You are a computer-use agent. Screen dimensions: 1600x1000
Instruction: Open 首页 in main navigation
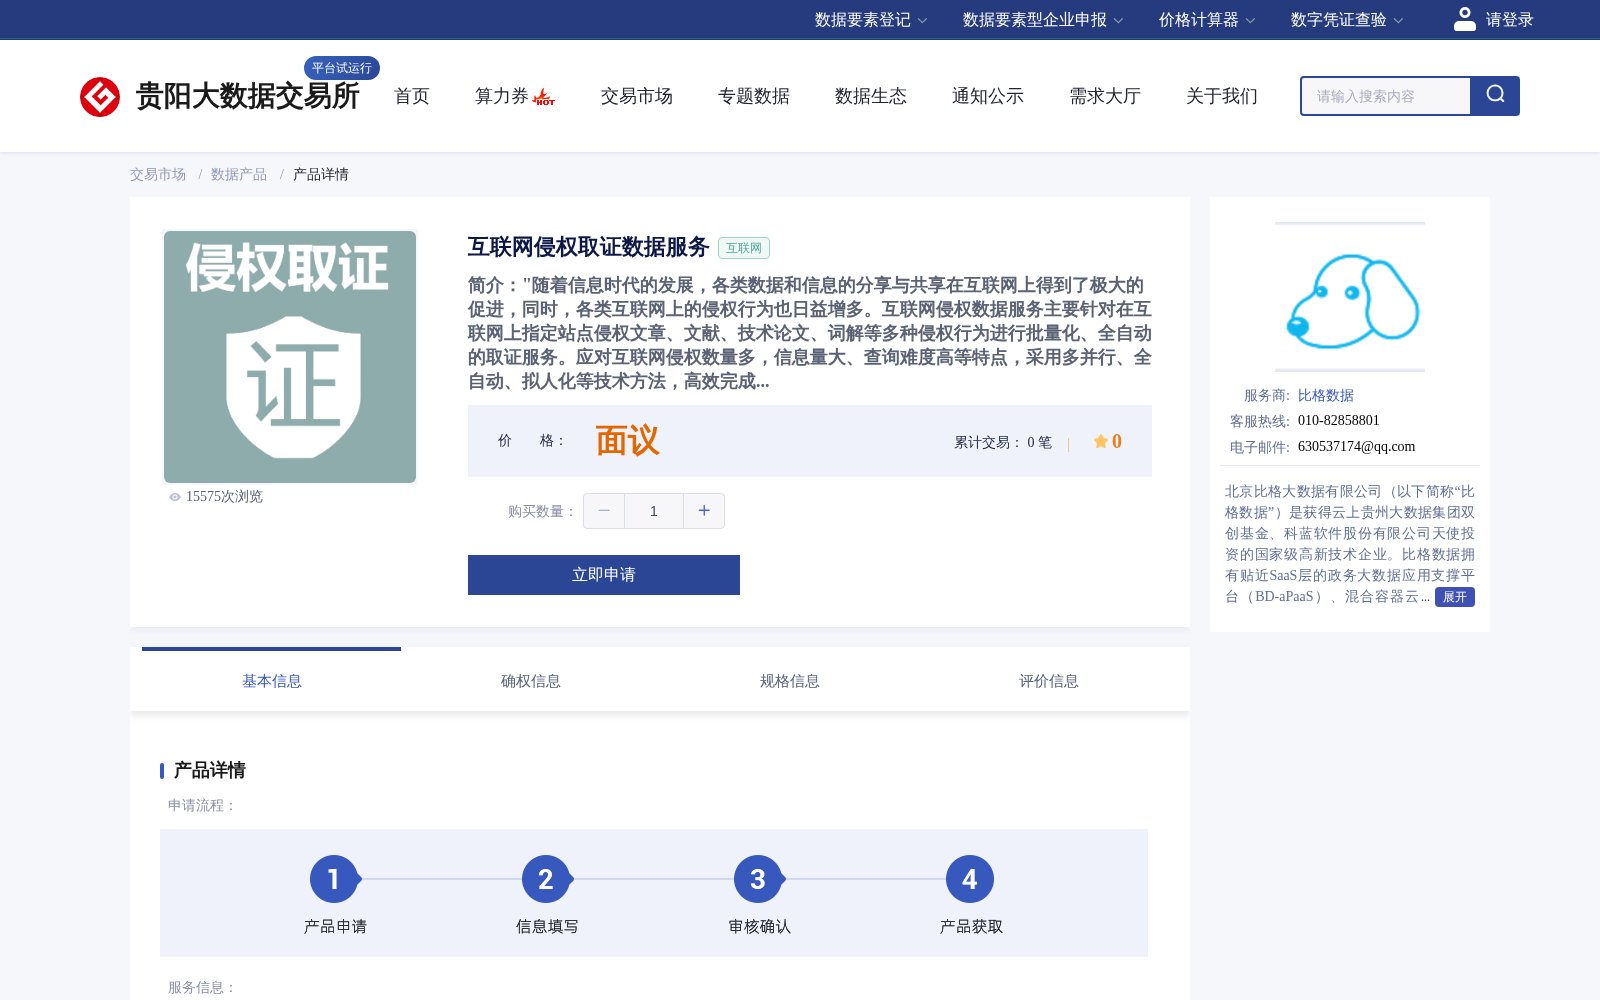412,96
